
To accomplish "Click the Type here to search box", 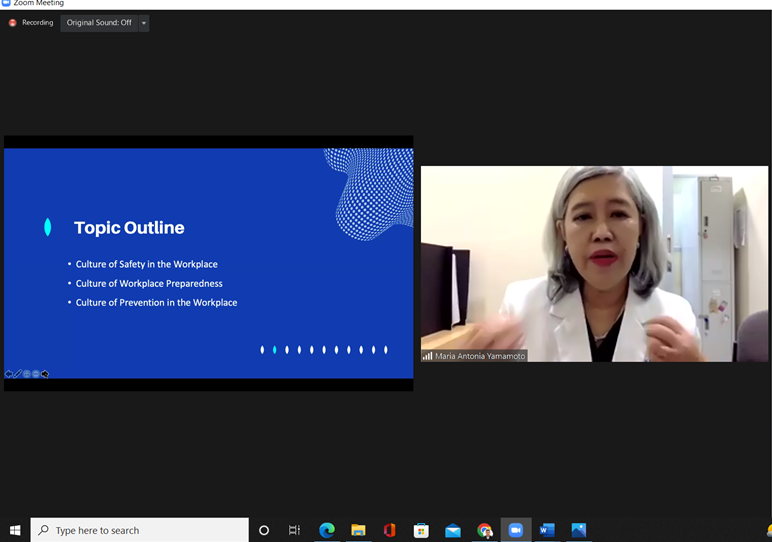I will (140, 530).
